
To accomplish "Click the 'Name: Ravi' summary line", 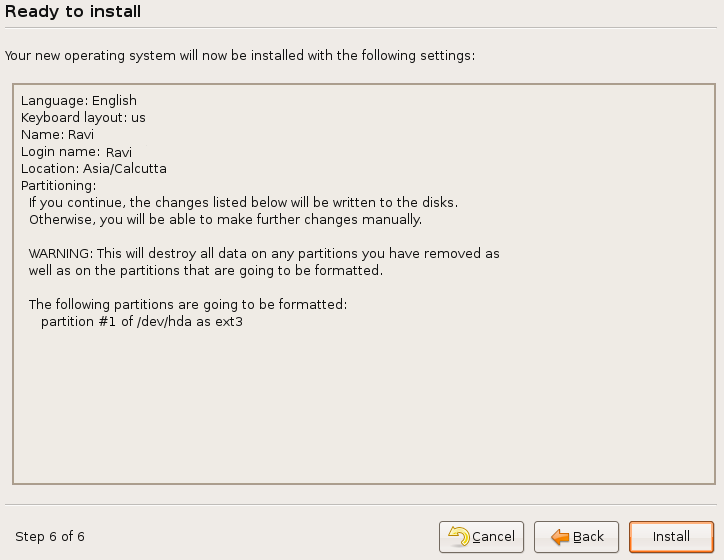I will (57, 135).
